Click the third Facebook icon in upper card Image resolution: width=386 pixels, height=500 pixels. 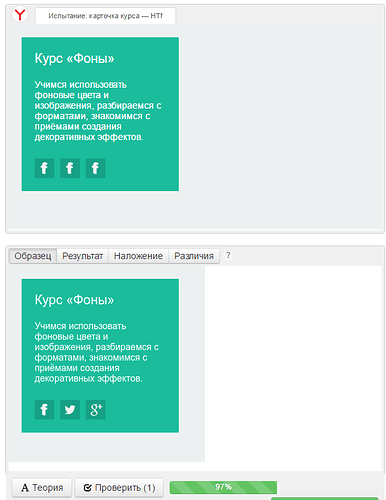click(x=95, y=168)
